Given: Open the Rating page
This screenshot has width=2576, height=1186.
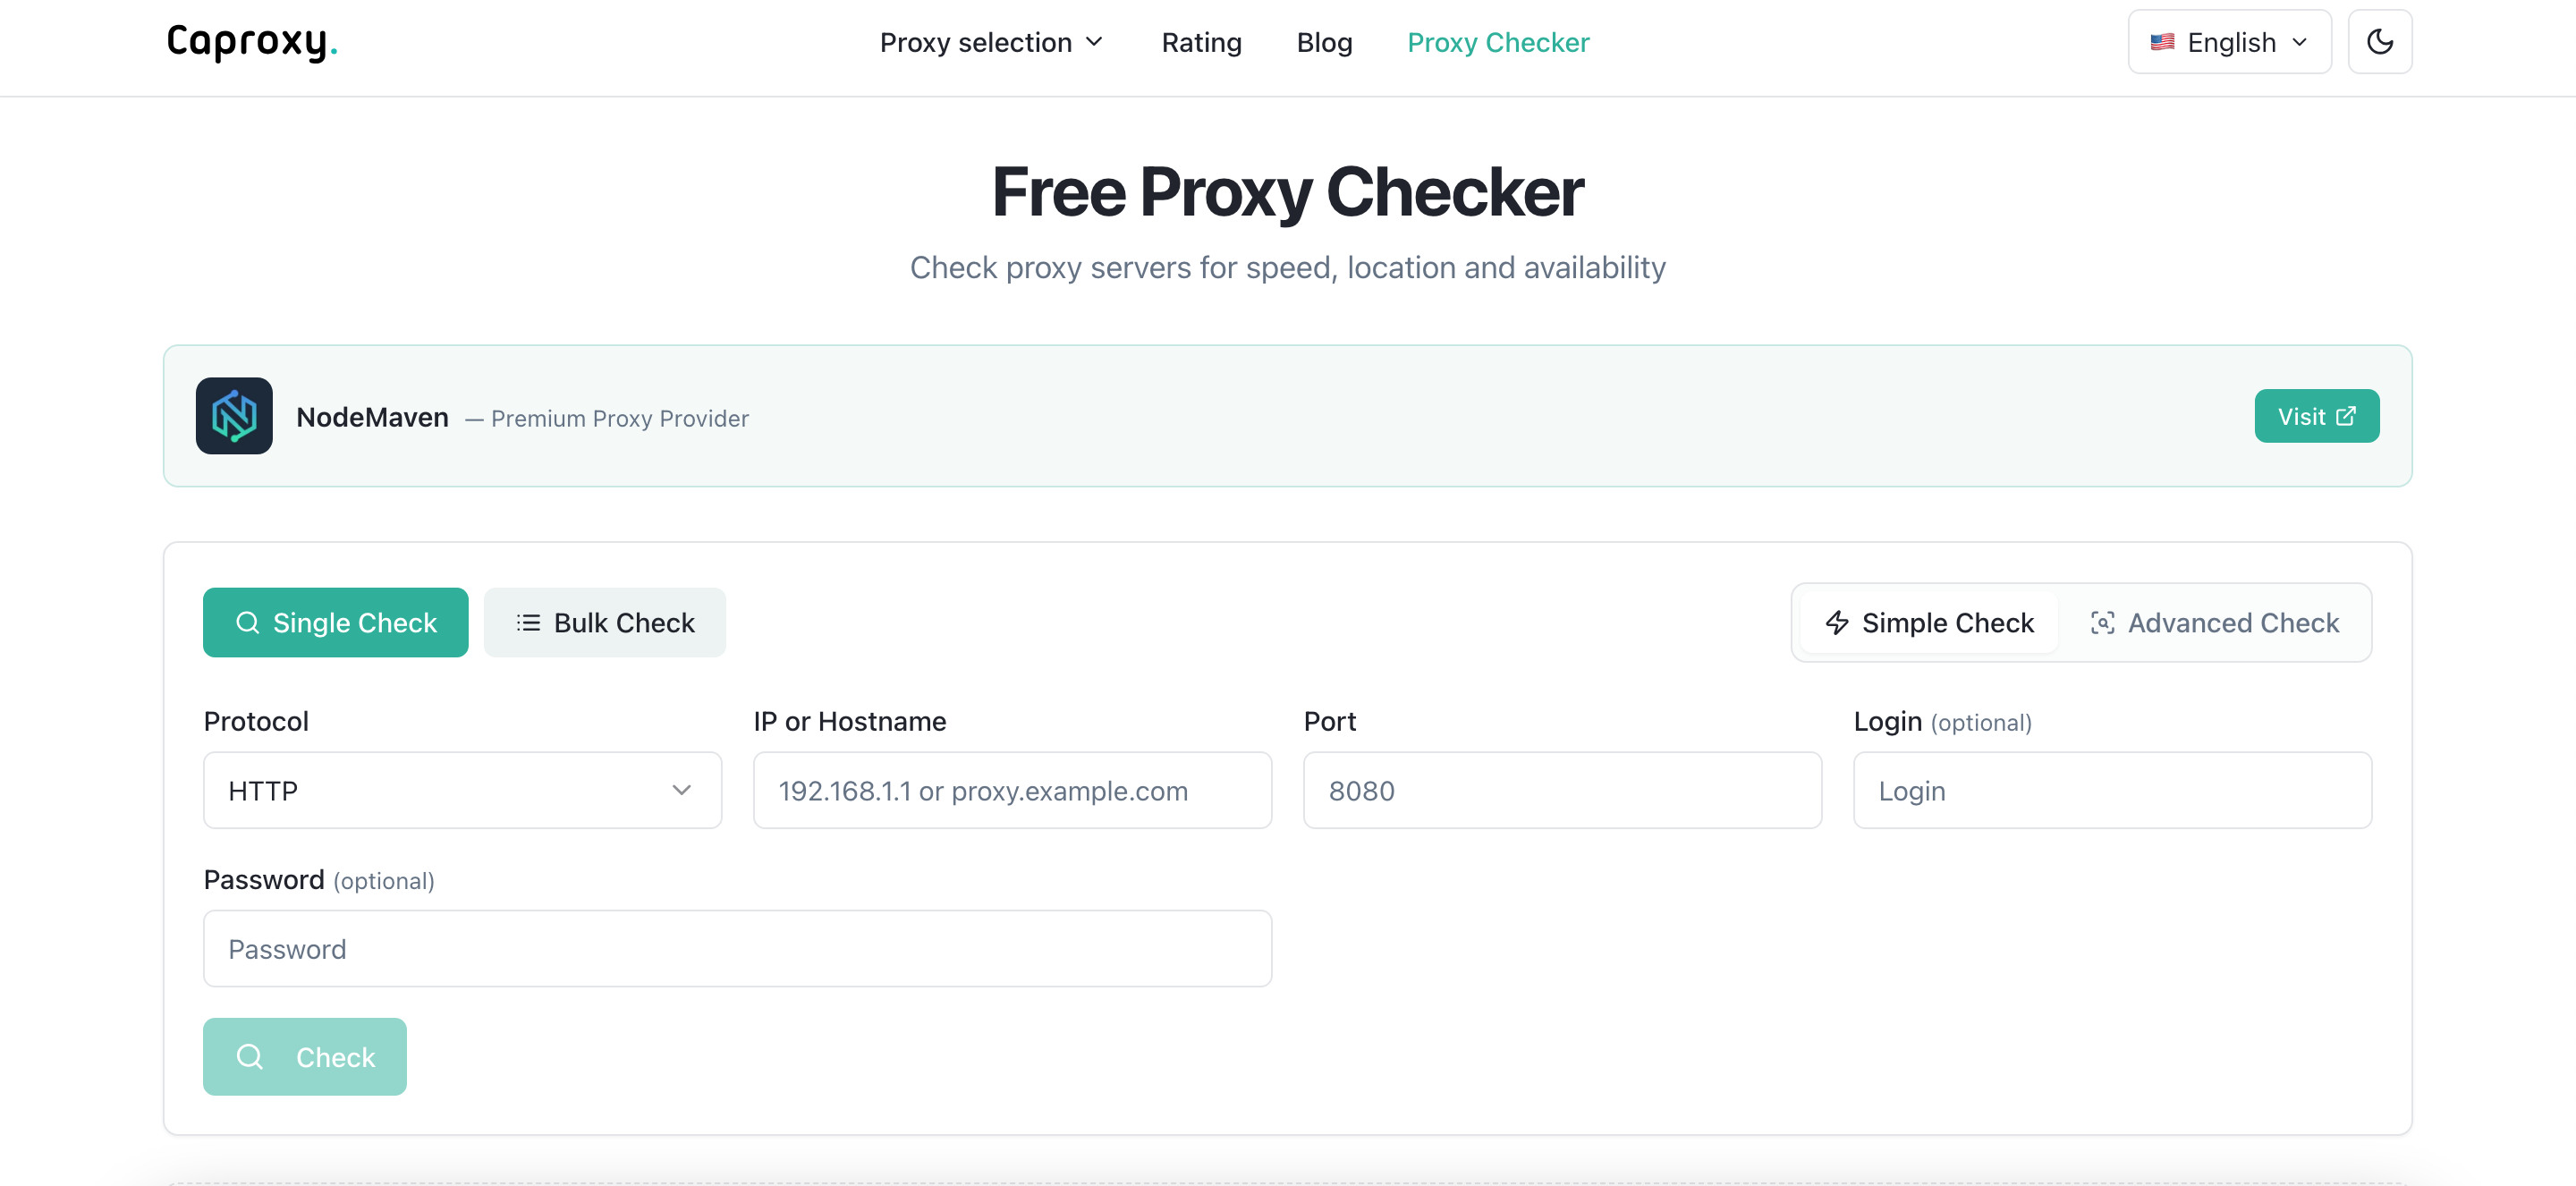Looking at the screenshot, I should 1201,42.
